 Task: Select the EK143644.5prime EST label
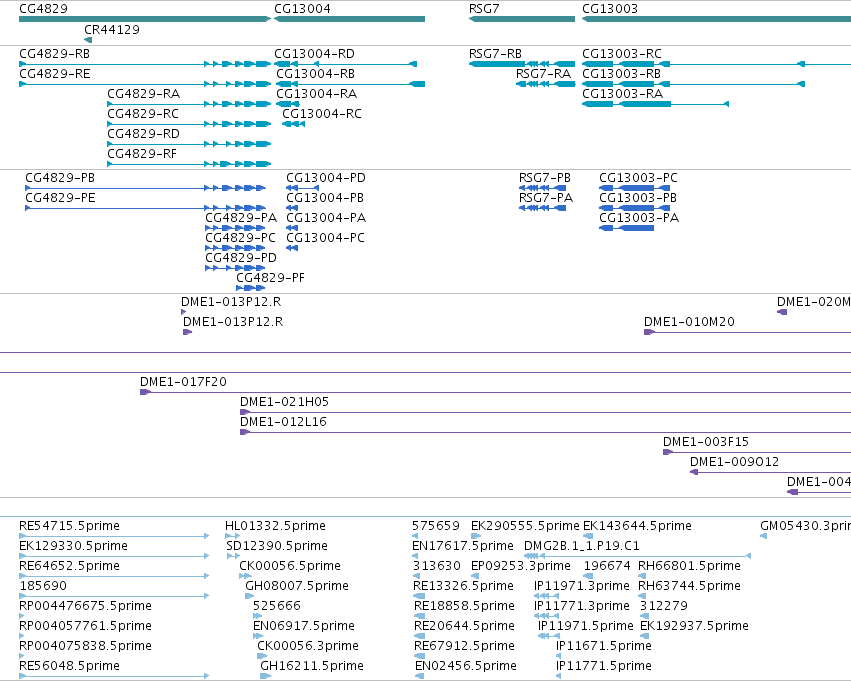pos(637,526)
